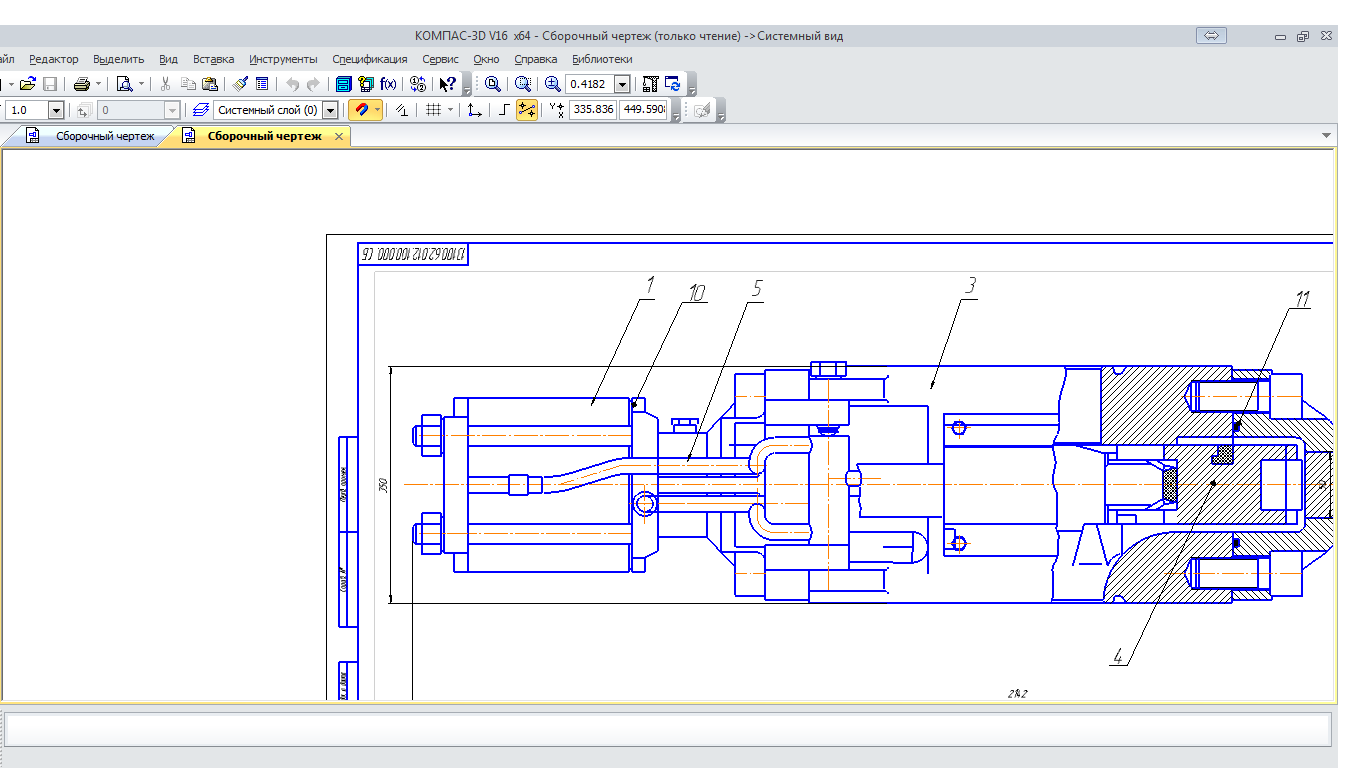Open the layer manager stack icon

[200, 110]
